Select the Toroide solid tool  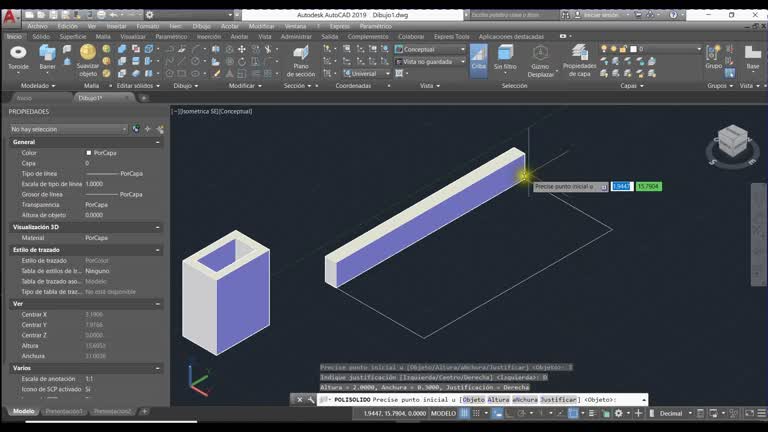pos(18,57)
